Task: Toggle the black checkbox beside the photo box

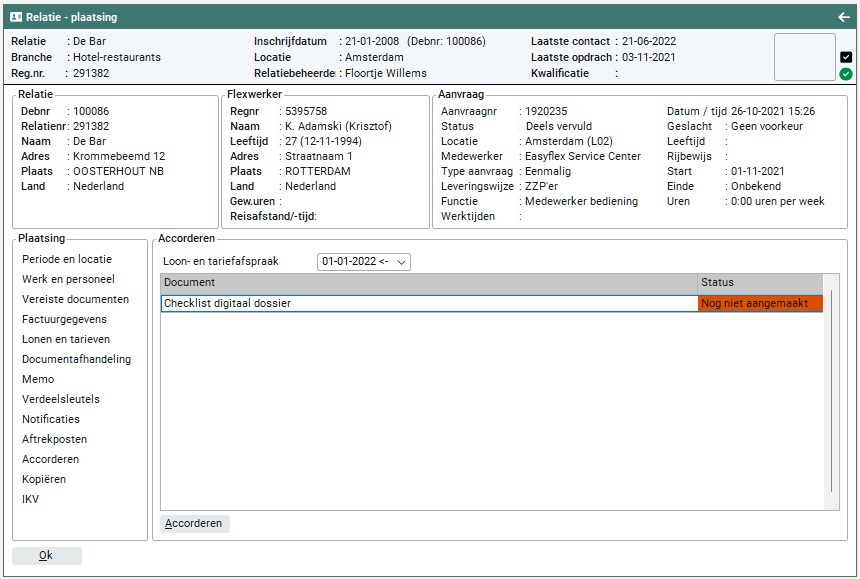Action: tap(846, 57)
